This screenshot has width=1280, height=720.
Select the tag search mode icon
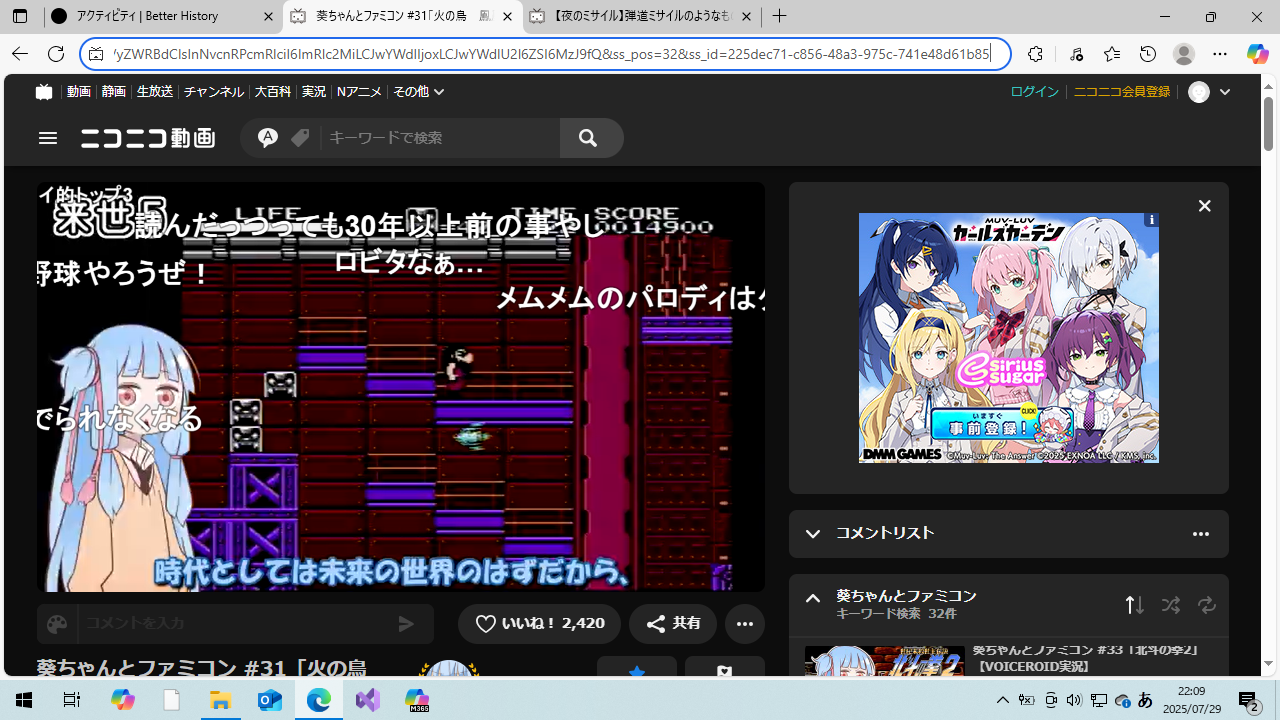(300, 138)
